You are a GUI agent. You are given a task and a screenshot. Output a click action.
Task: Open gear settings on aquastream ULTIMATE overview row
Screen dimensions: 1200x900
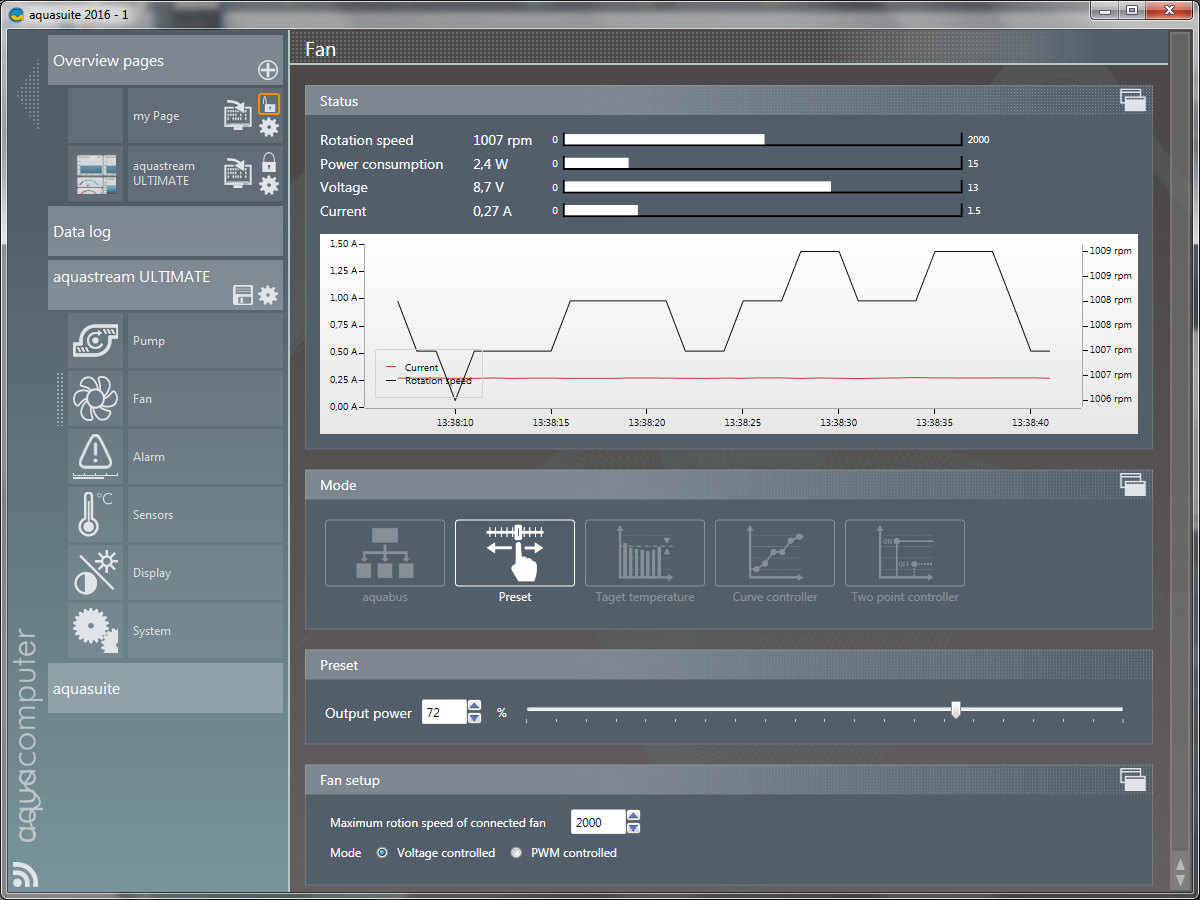tap(269, 185)
